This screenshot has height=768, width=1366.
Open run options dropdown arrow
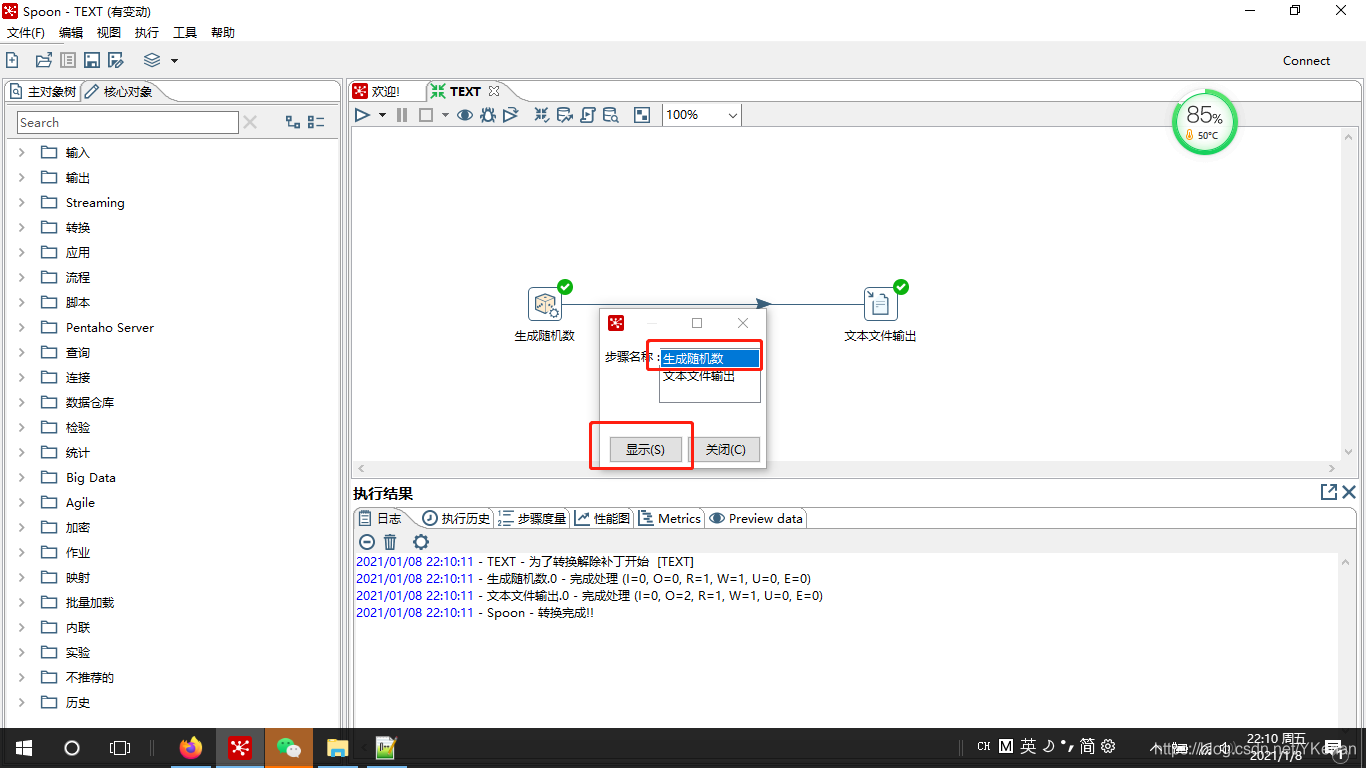[x=382, y=115]
